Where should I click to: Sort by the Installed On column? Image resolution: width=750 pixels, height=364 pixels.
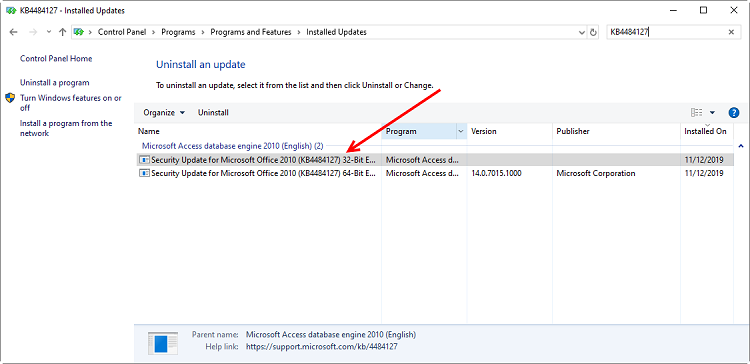706,131
